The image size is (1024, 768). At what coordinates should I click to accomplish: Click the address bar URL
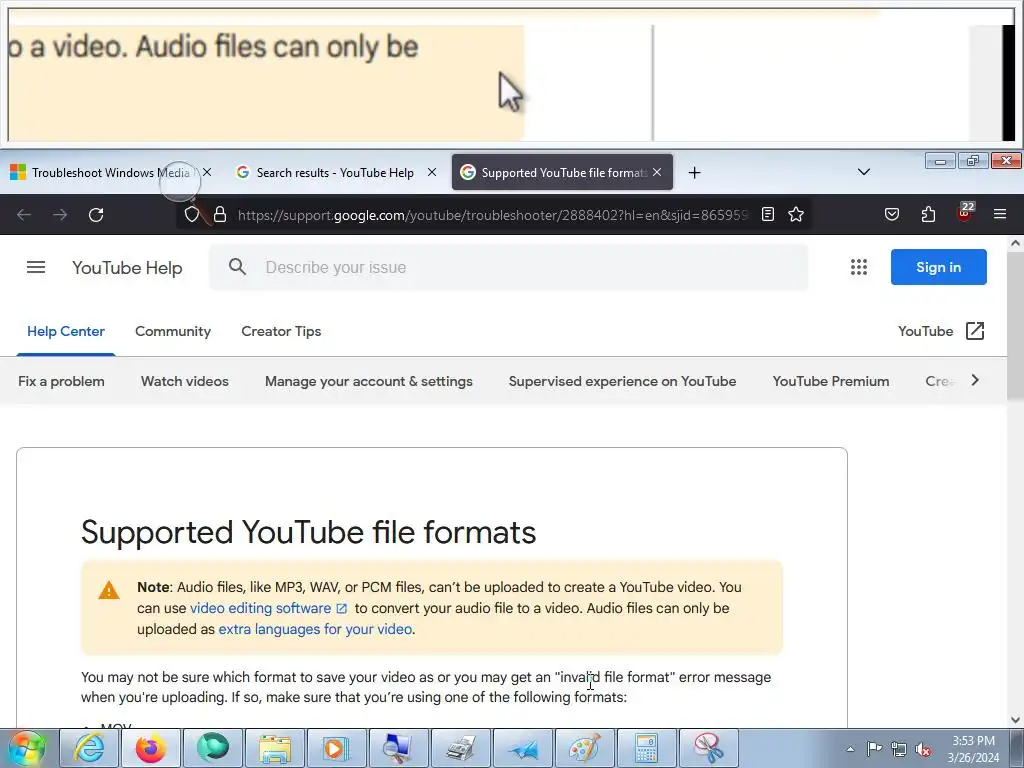[493, 215]
